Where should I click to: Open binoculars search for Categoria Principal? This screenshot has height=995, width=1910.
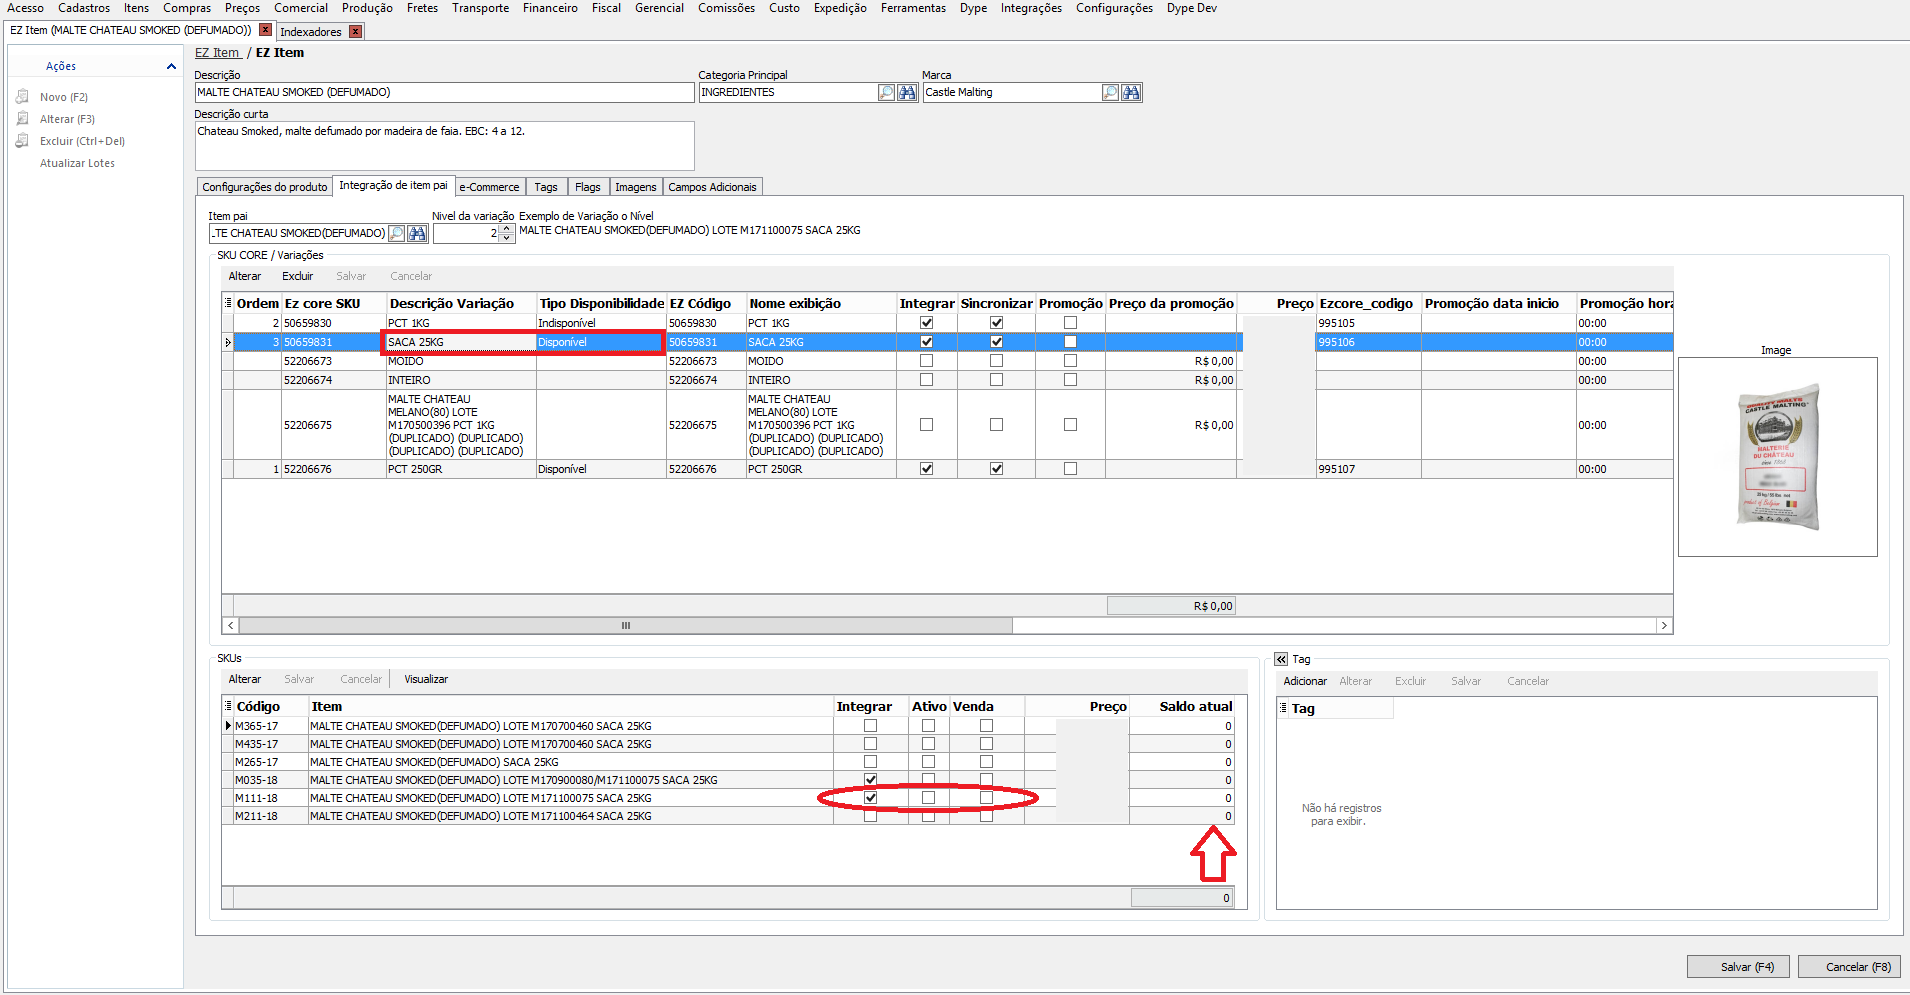pos(907,93)
